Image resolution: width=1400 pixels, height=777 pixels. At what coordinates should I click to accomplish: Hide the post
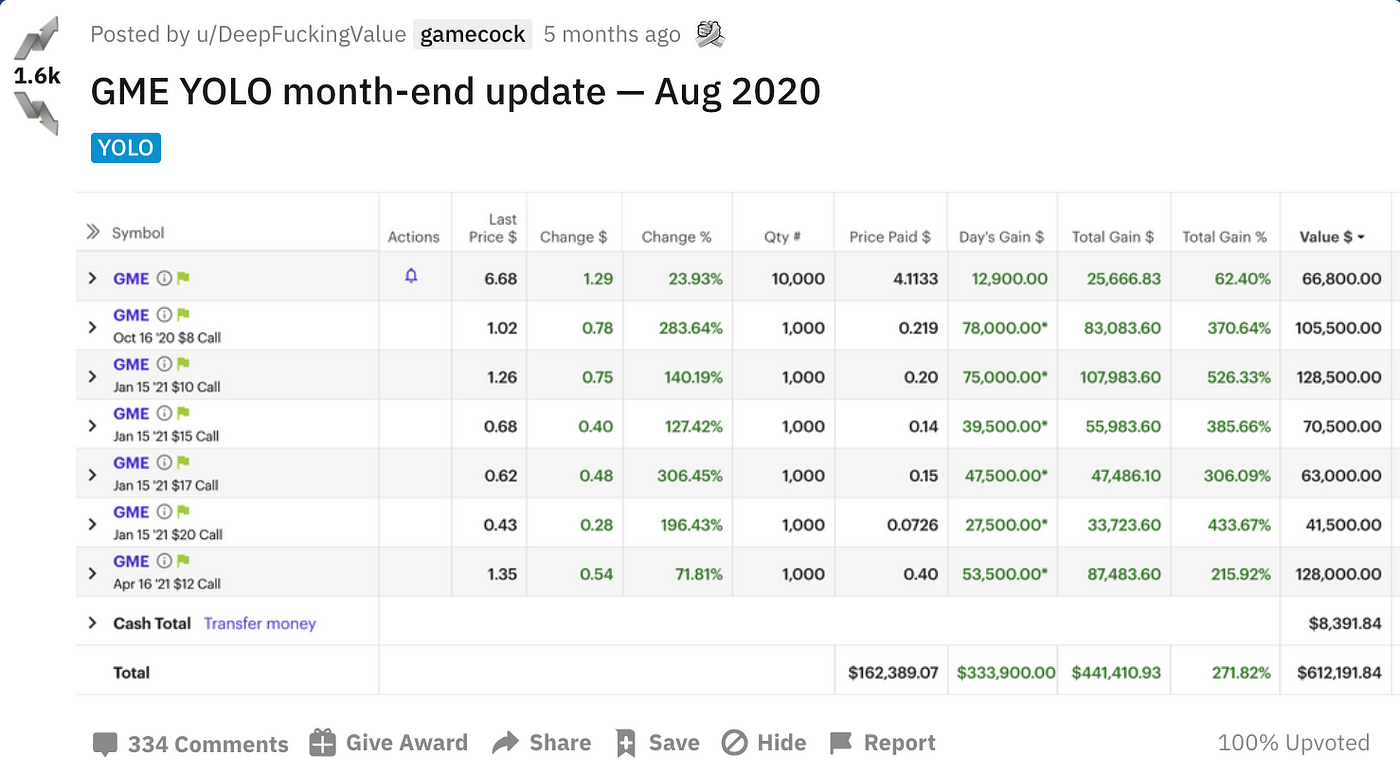coord(764,742)
